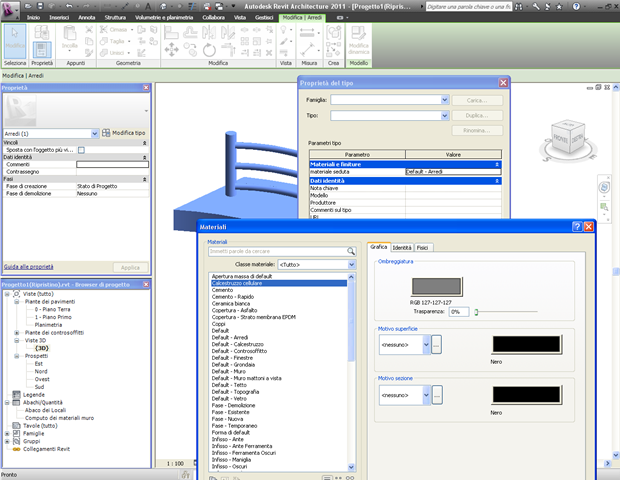Open the Struttura ribbon tab
The height and width of the screenshot is (480, 620).
point(115,18)
